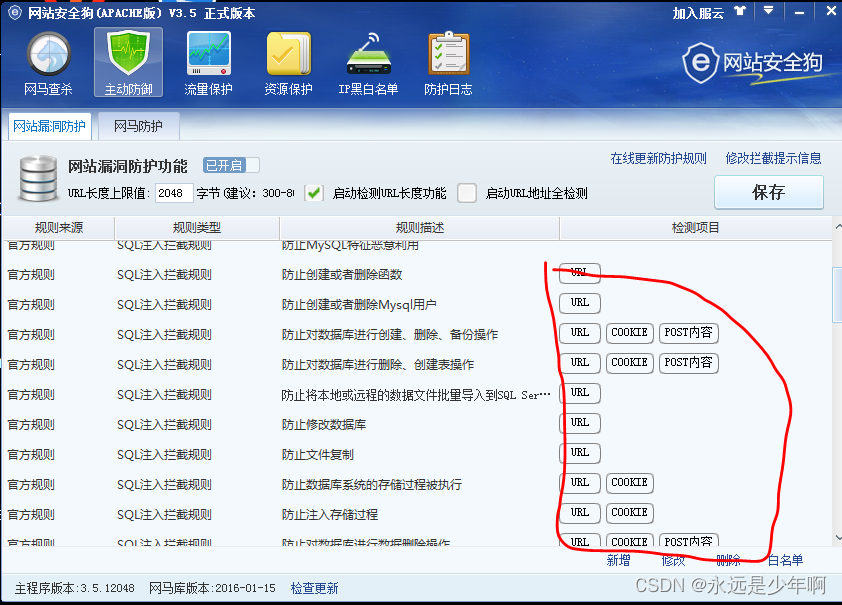
Task: Click the skin shirt icon in title bar
Action: (x=741, y=11)
